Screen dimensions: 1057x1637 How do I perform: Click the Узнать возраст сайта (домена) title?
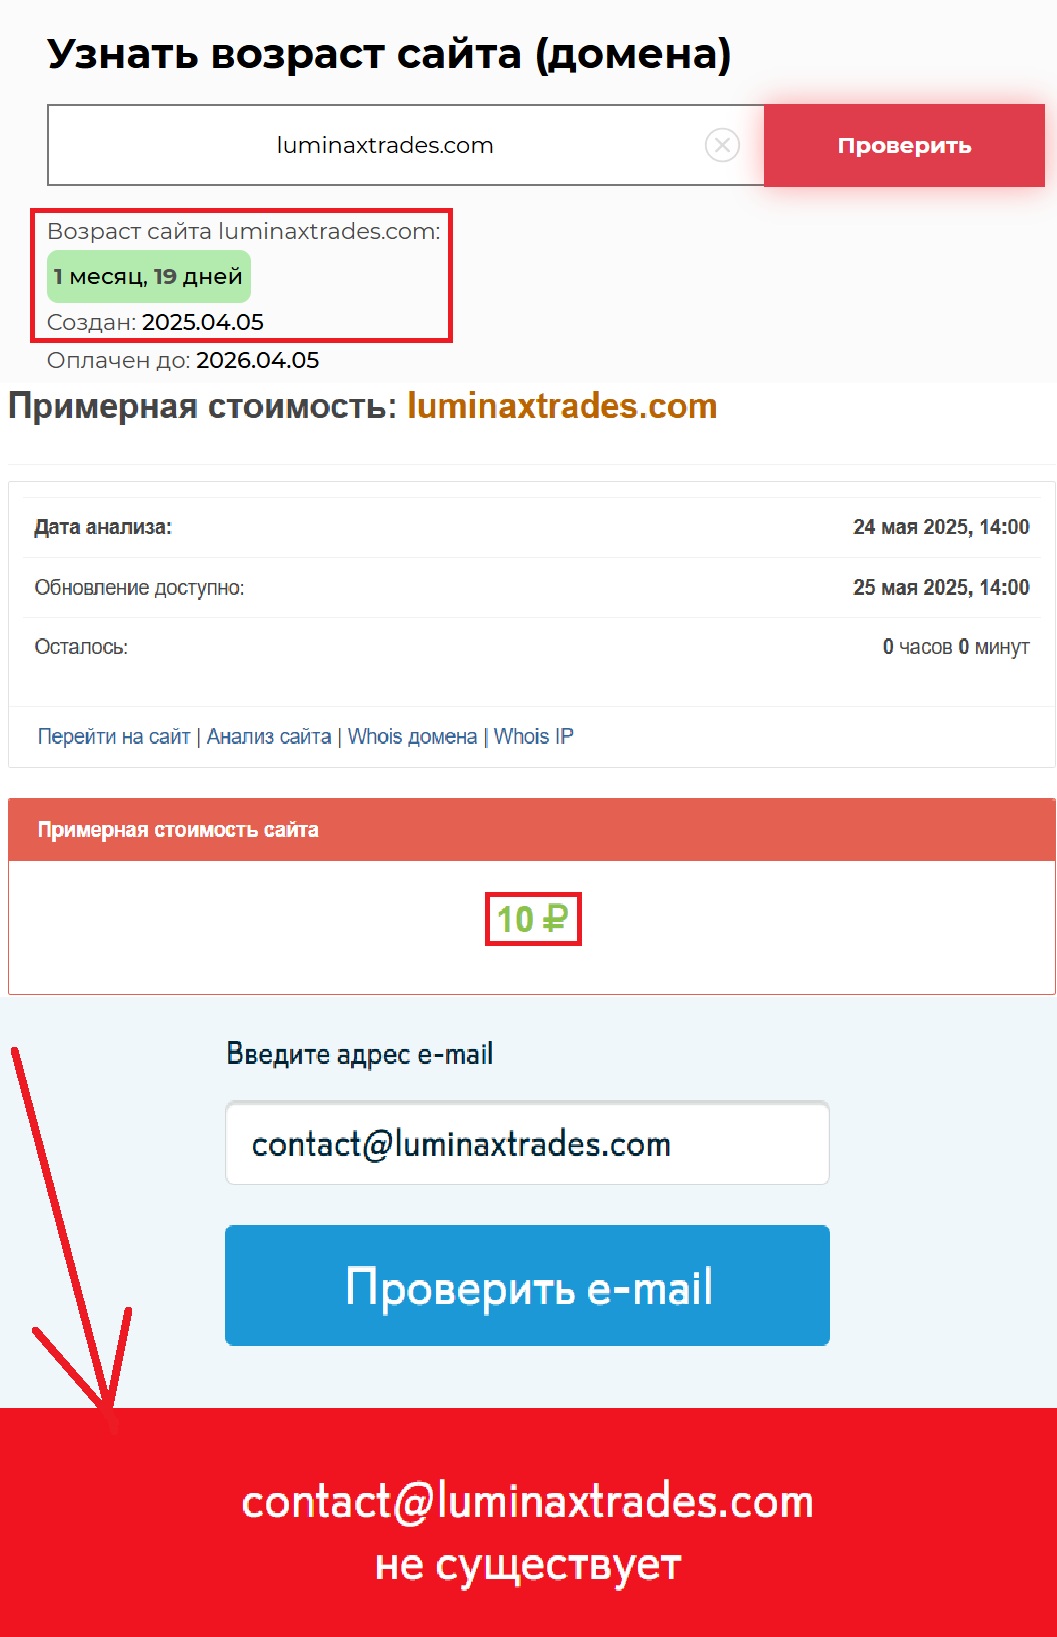(389, 54)
